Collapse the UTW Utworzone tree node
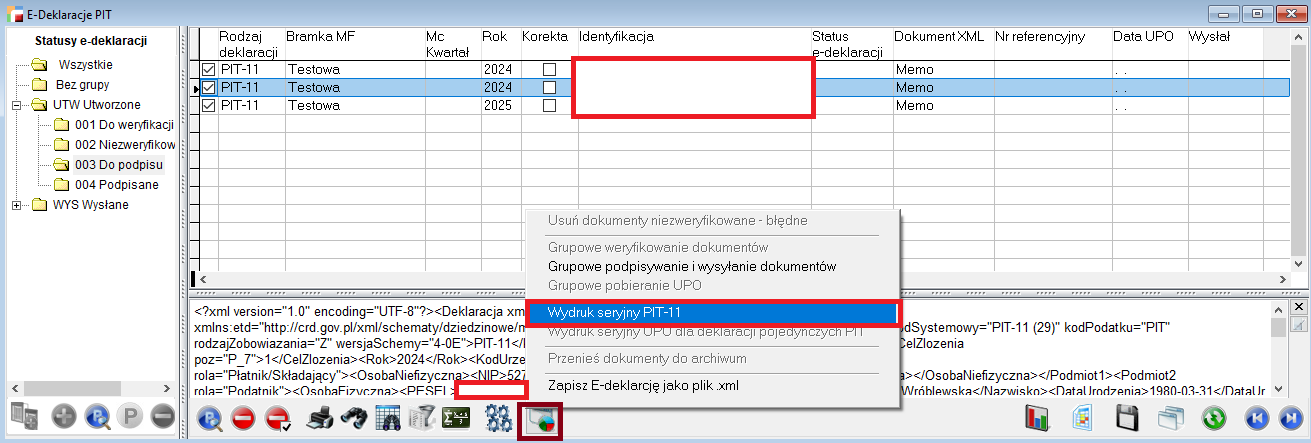The height and width of the screenshot is (443, 1311). click(x=17, y=105)
